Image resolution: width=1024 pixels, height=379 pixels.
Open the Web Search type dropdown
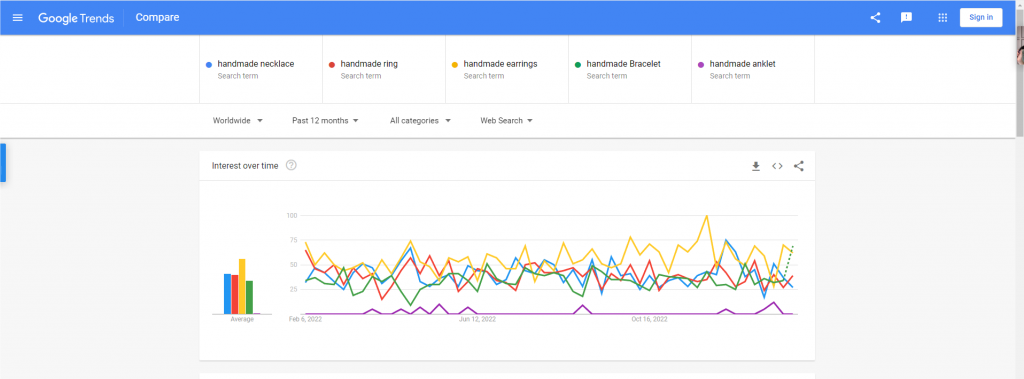coord(507,121)
